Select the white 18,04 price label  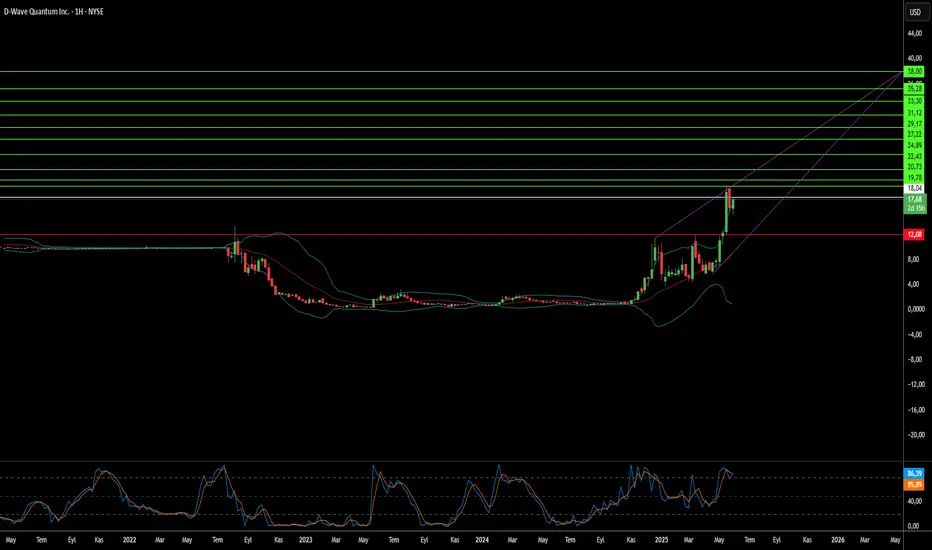914,187
